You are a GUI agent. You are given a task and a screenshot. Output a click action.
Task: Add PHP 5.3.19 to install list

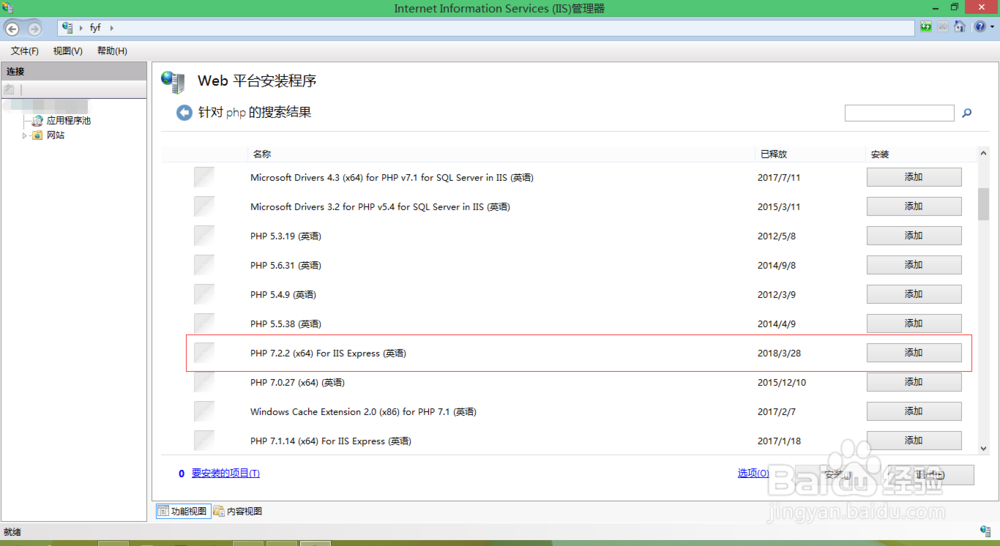coord(914,235)
